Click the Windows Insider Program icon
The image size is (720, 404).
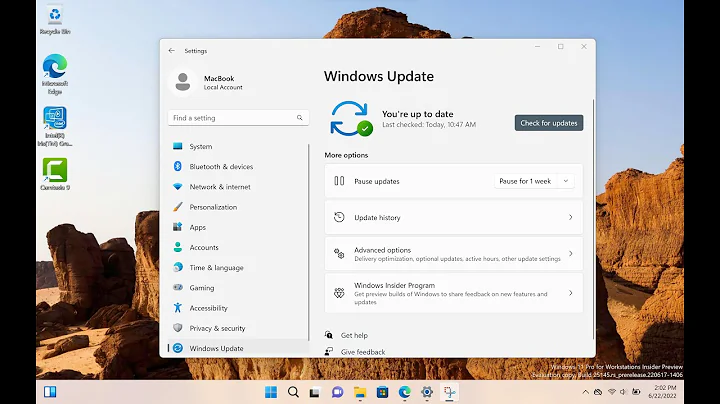point(339,293)
